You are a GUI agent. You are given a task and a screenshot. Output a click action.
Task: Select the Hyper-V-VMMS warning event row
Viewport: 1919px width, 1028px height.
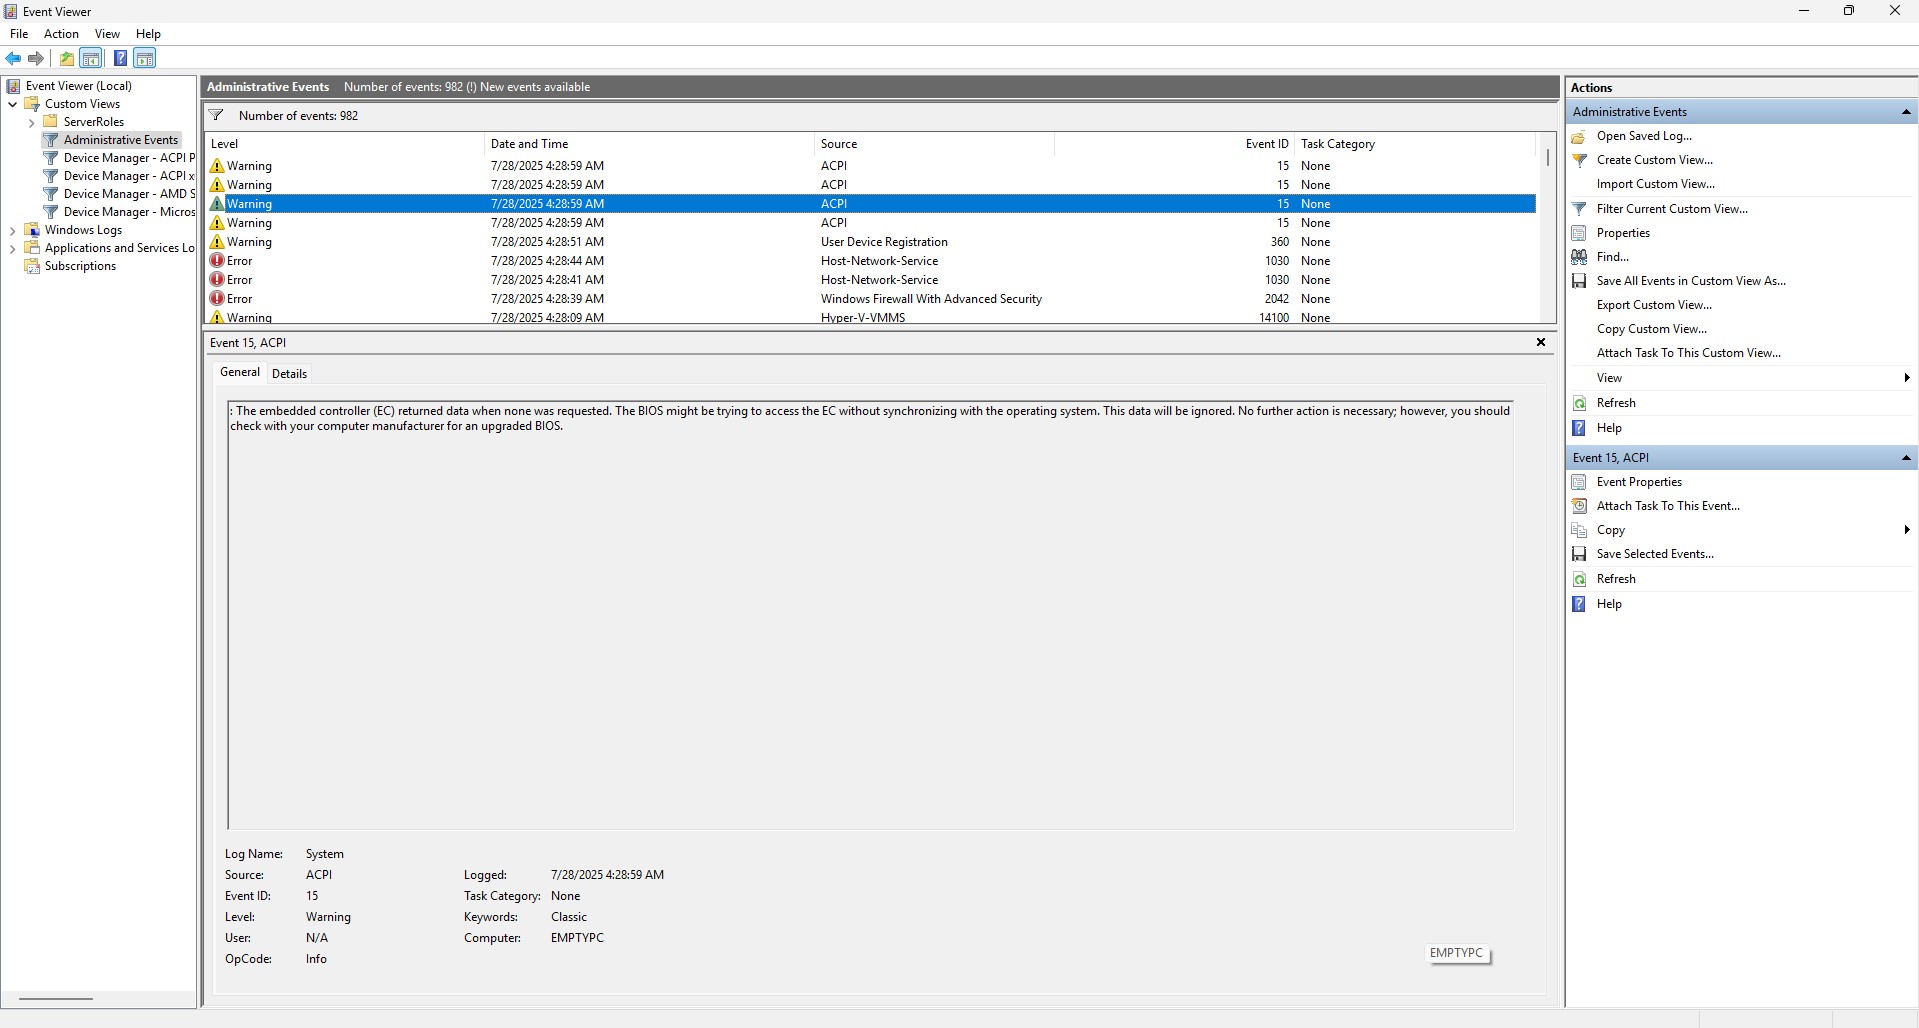pos(700,317)
